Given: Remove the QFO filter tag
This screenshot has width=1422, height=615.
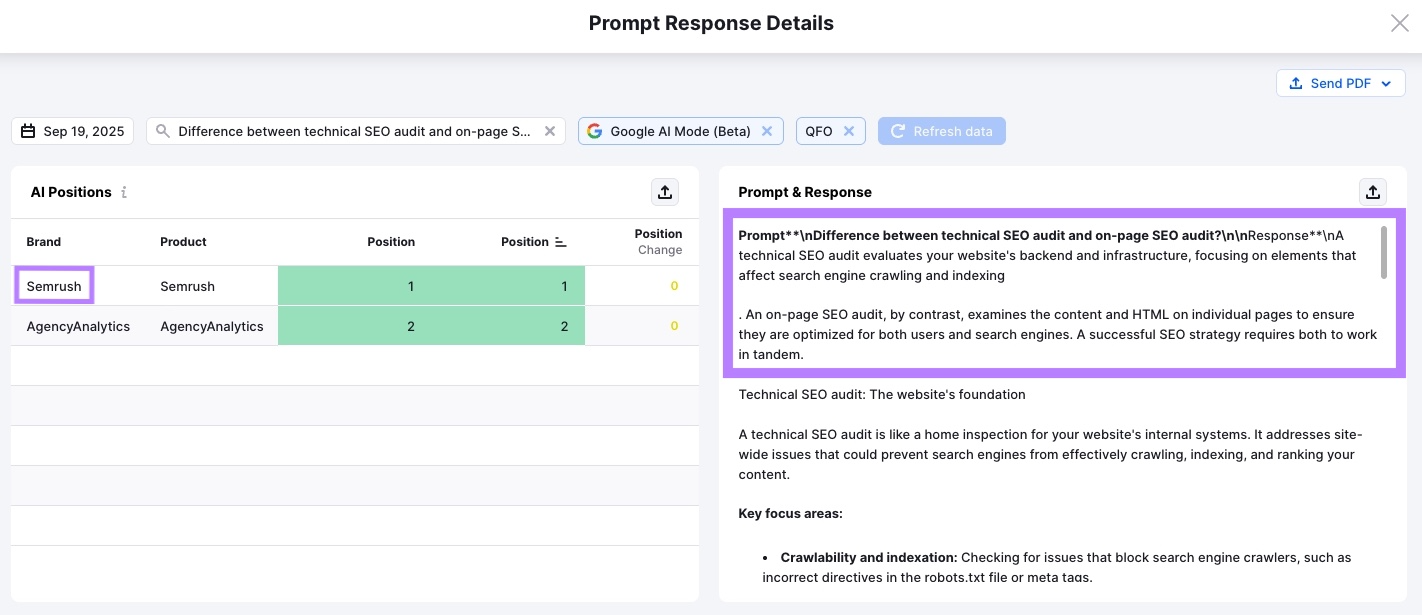Looking at the screenshot, I should coord(848,130).
